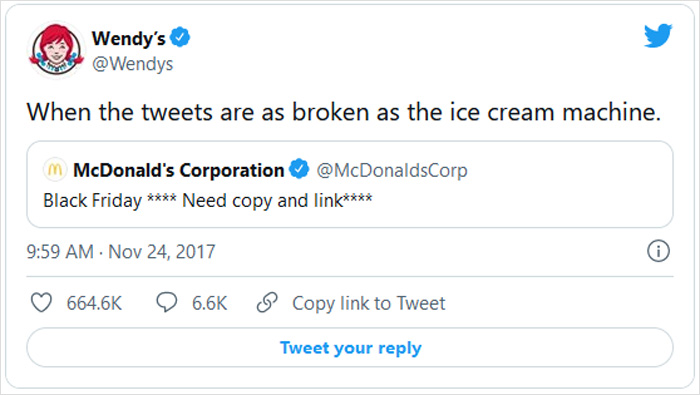Click the 664.6K likes count
Image resolution: width=700 pixels, height=395 pixels.
pyautogui.click(x=94, y=303)
